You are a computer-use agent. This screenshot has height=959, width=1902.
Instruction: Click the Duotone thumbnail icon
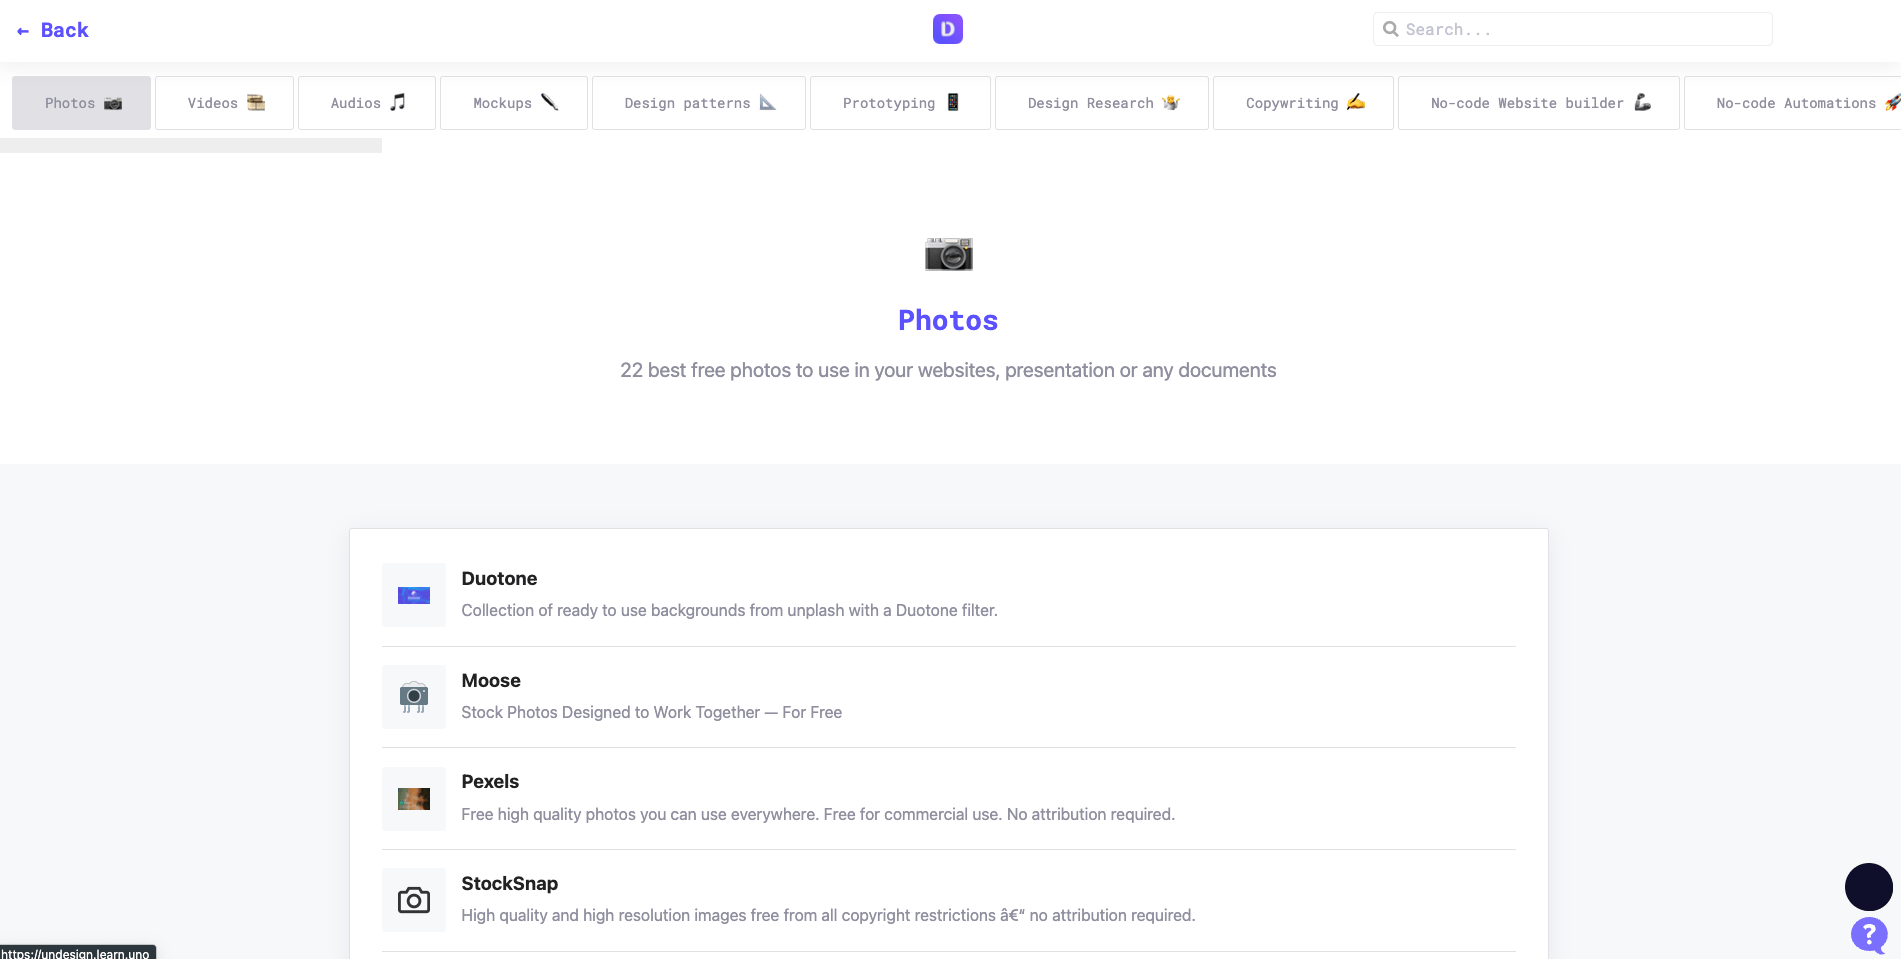click(414, 595)
